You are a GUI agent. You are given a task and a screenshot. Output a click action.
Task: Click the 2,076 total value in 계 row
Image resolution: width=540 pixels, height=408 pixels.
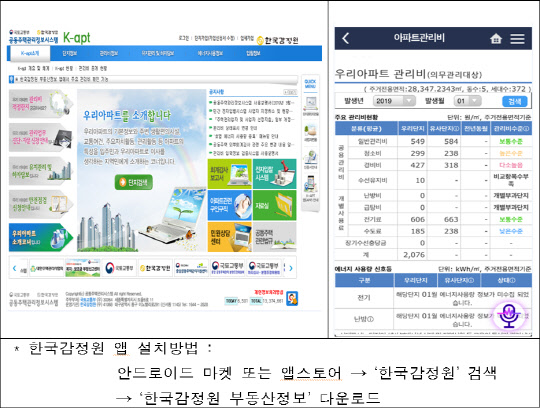pos(414,255)
